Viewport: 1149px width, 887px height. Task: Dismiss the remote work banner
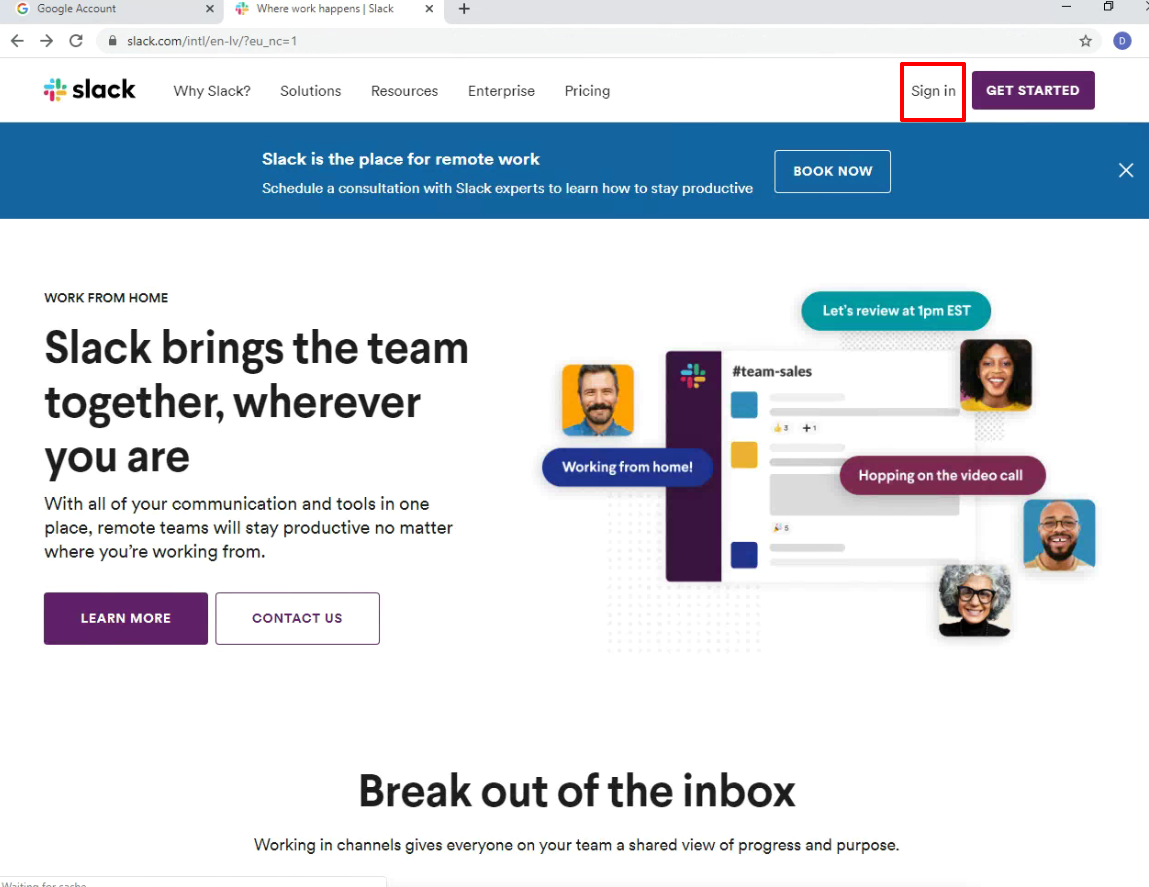pos(1125,170)
